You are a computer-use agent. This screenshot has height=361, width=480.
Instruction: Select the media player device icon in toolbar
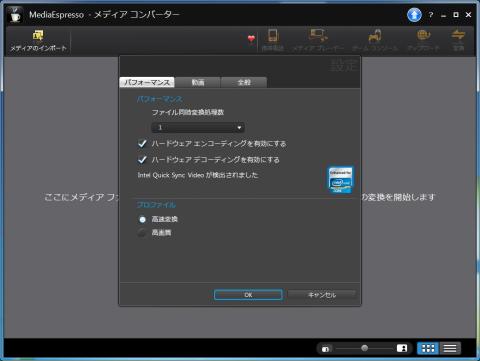pyautogui.click(x=318, y=35)
